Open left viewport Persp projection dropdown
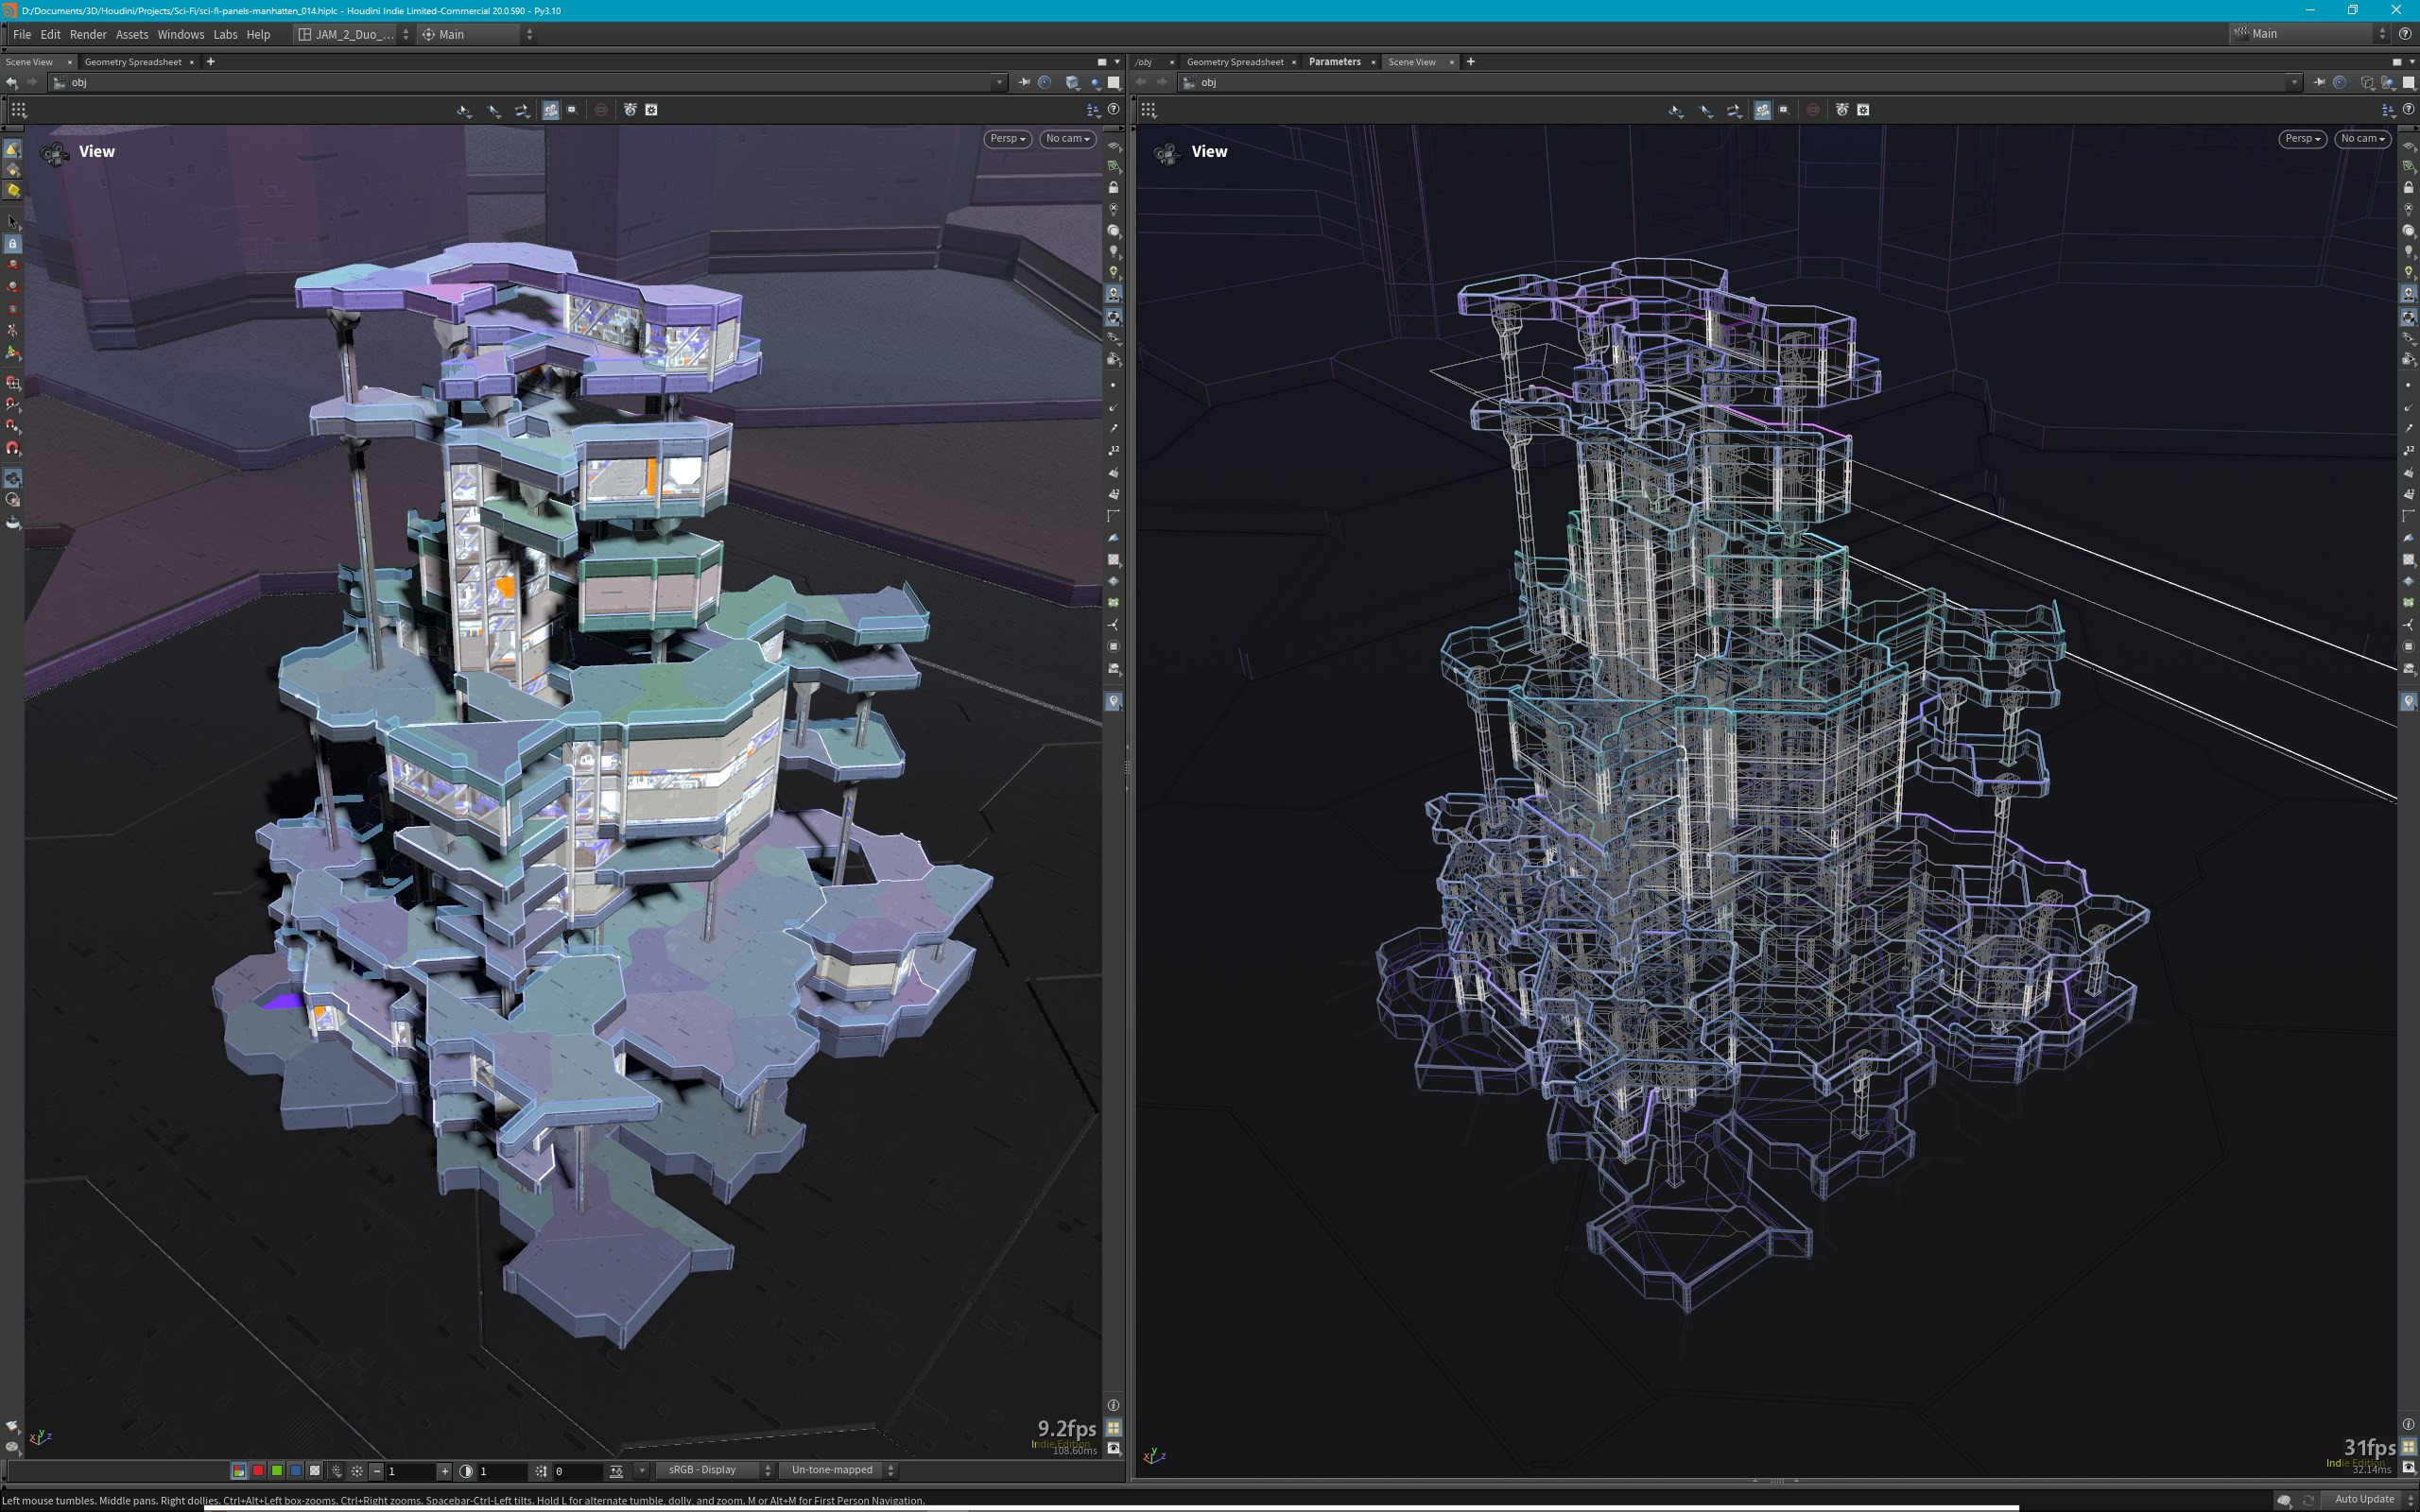 [x=1007, y=138]
